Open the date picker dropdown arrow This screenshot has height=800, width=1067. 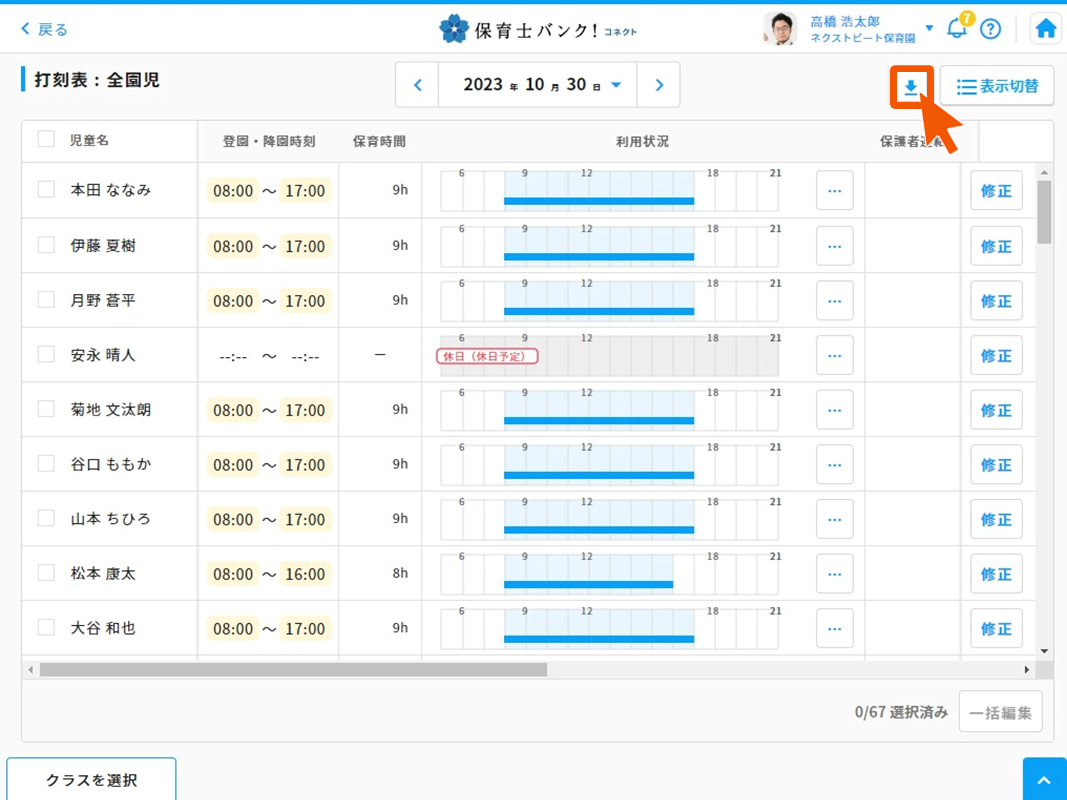click(616, 85)
